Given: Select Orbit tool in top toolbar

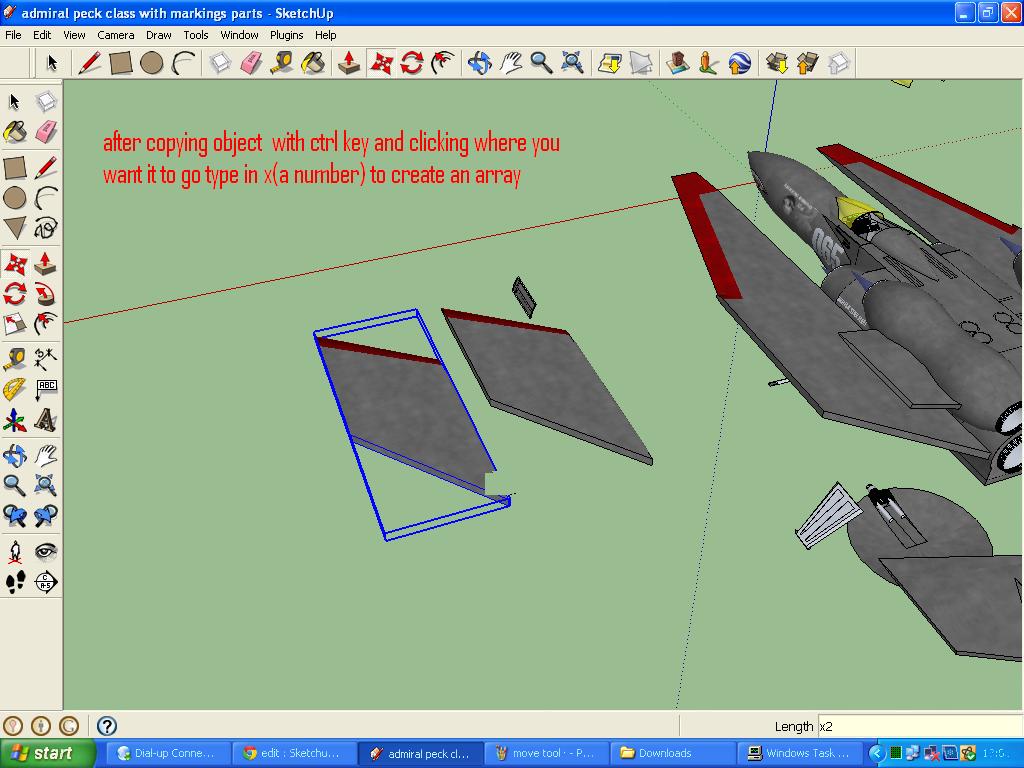Looking at the screenshot, I should [x=479, y=63].
